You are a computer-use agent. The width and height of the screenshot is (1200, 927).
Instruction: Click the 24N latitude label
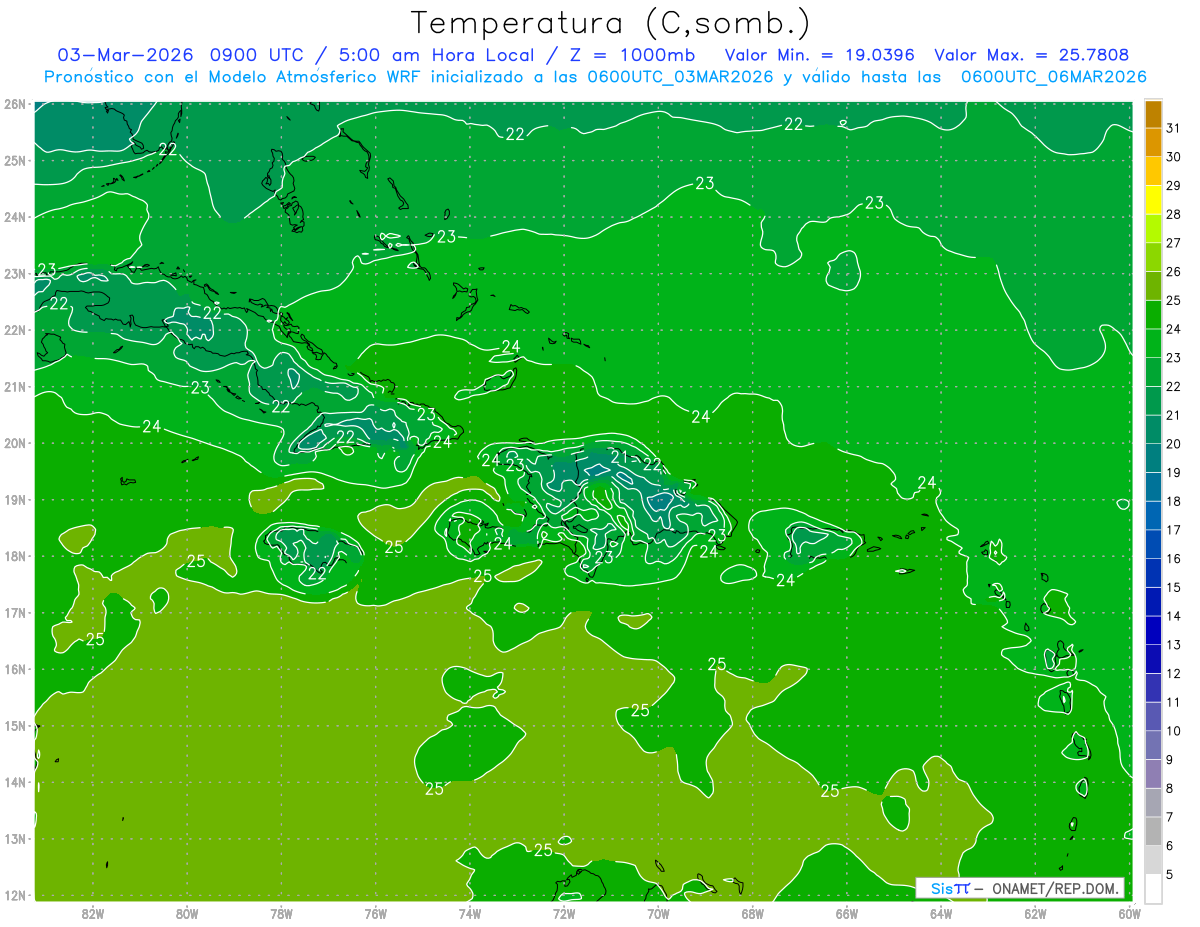click(15, 217)
